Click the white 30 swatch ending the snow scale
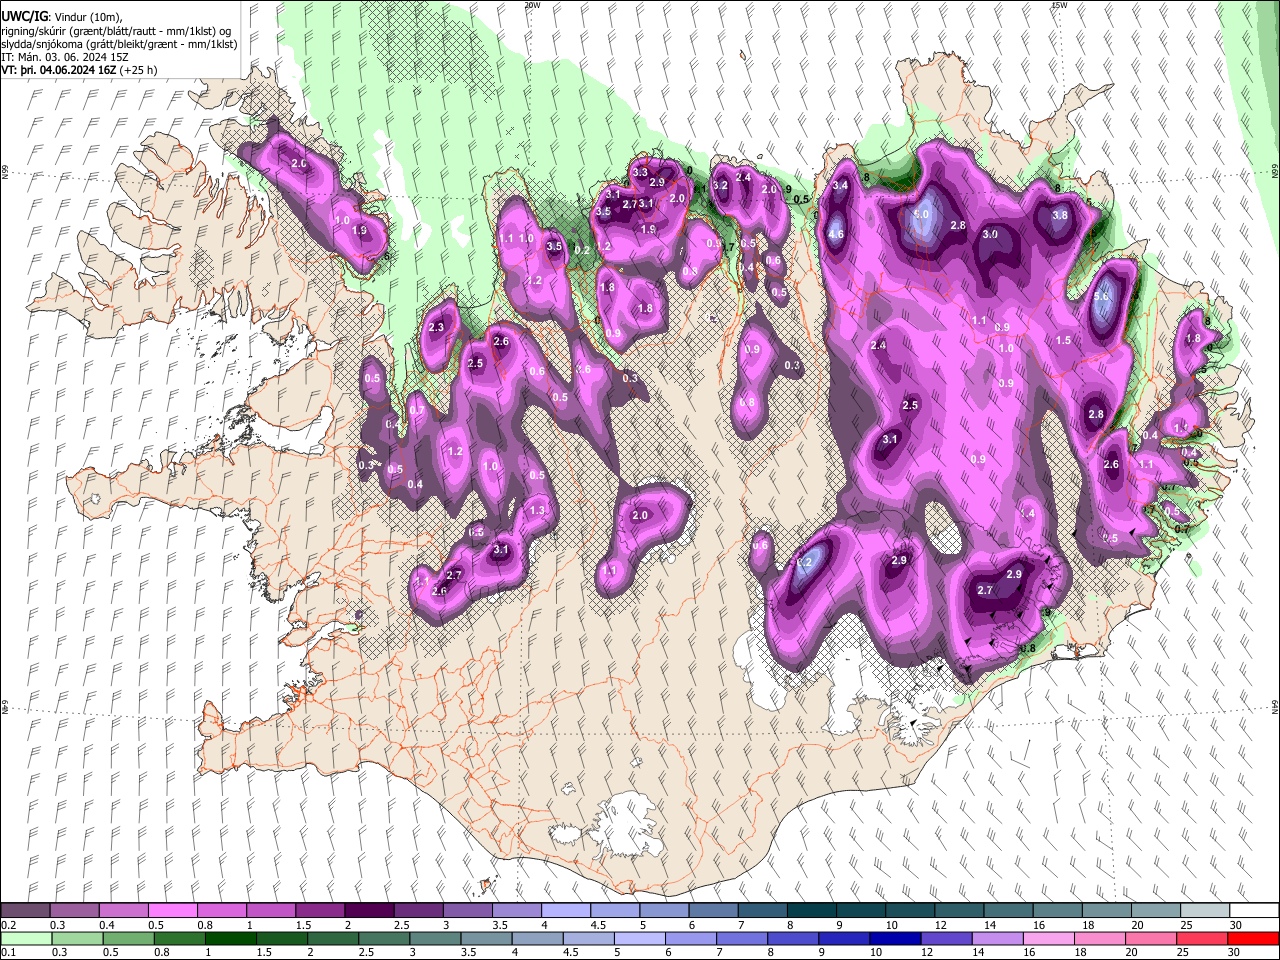 coord(1254,911)
